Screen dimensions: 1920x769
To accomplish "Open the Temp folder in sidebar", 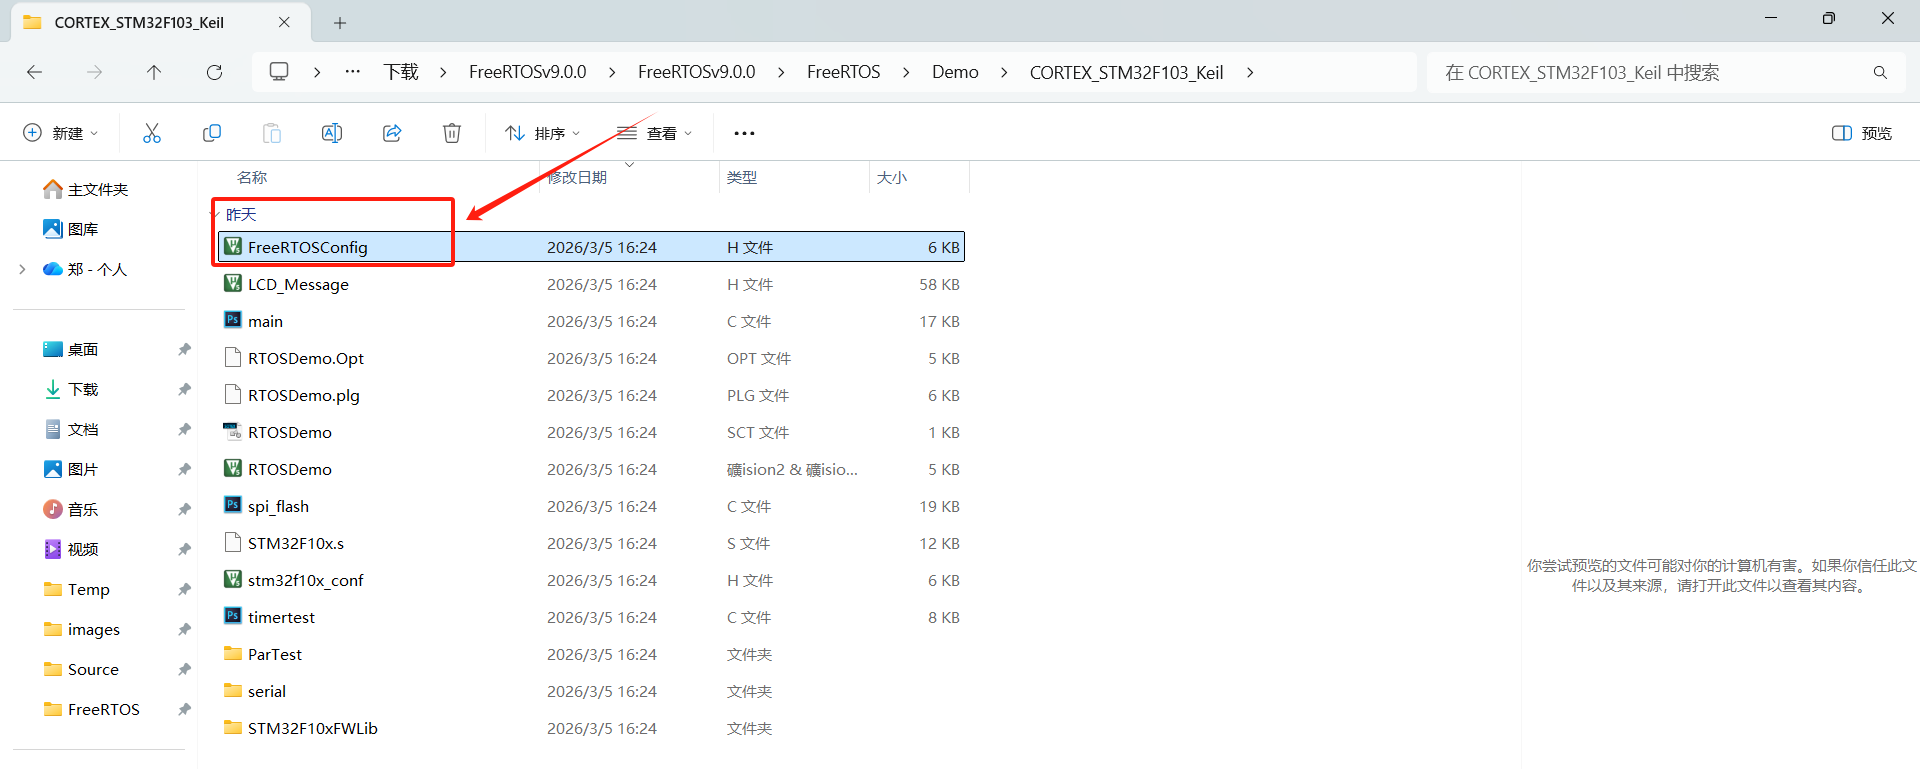I will pyautogui.click(x=76, y=589).
